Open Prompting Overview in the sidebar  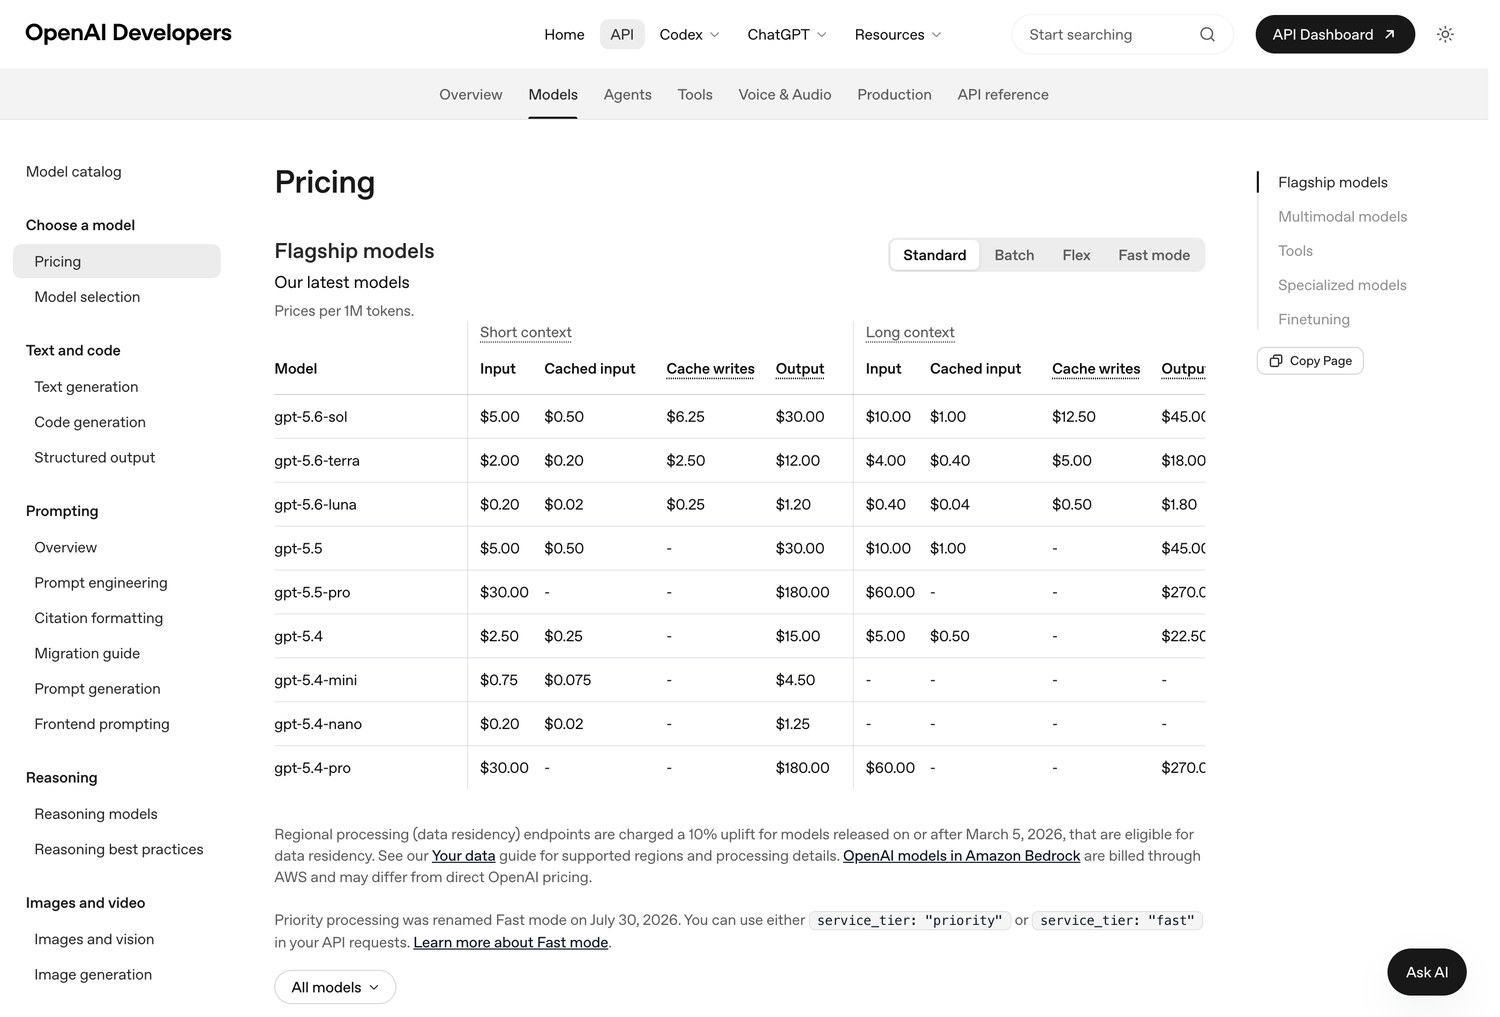pos(66,547)
